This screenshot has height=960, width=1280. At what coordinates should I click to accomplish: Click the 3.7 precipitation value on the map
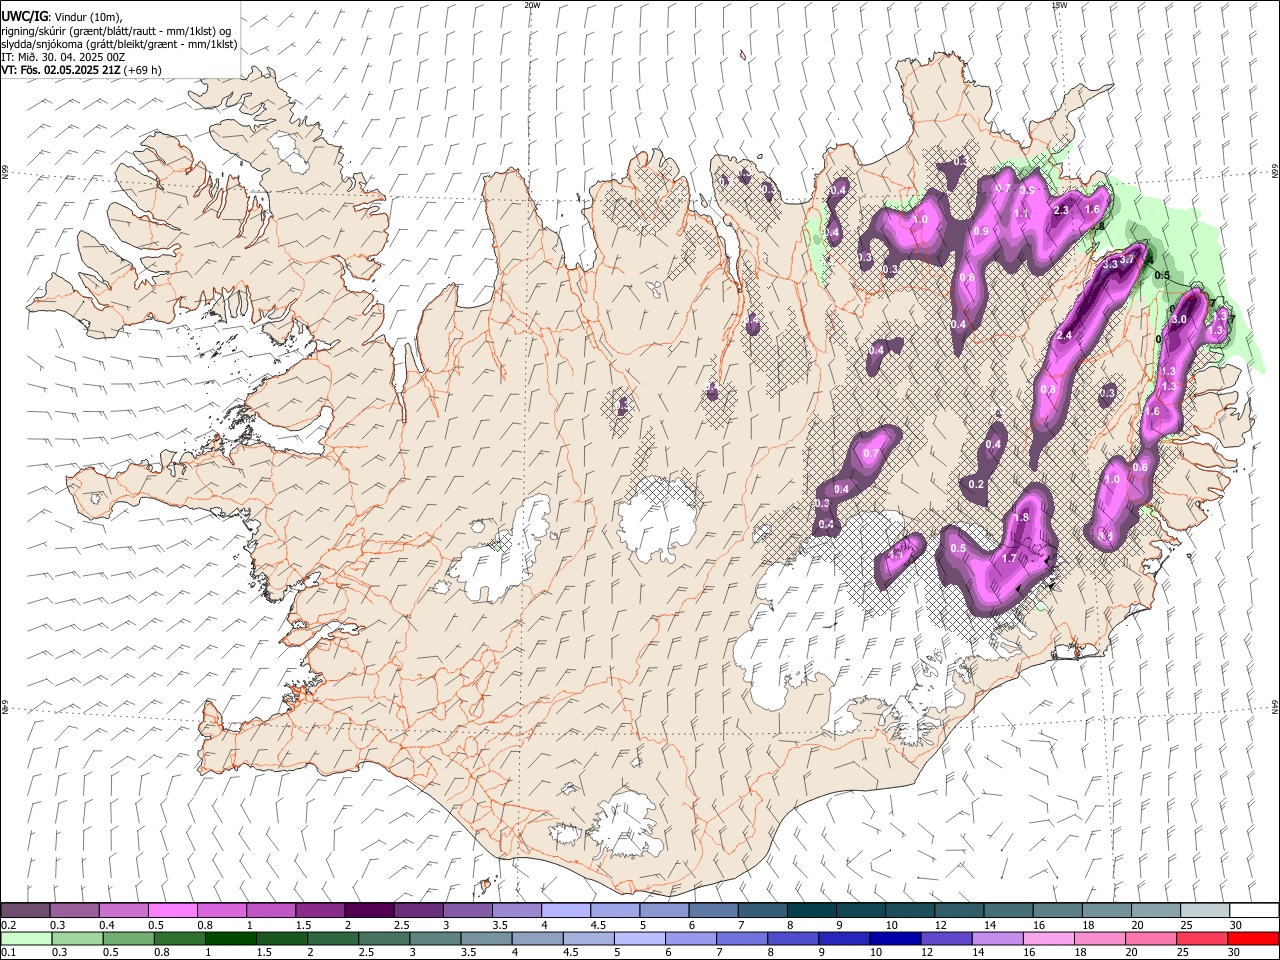(x=1127, y=260)
